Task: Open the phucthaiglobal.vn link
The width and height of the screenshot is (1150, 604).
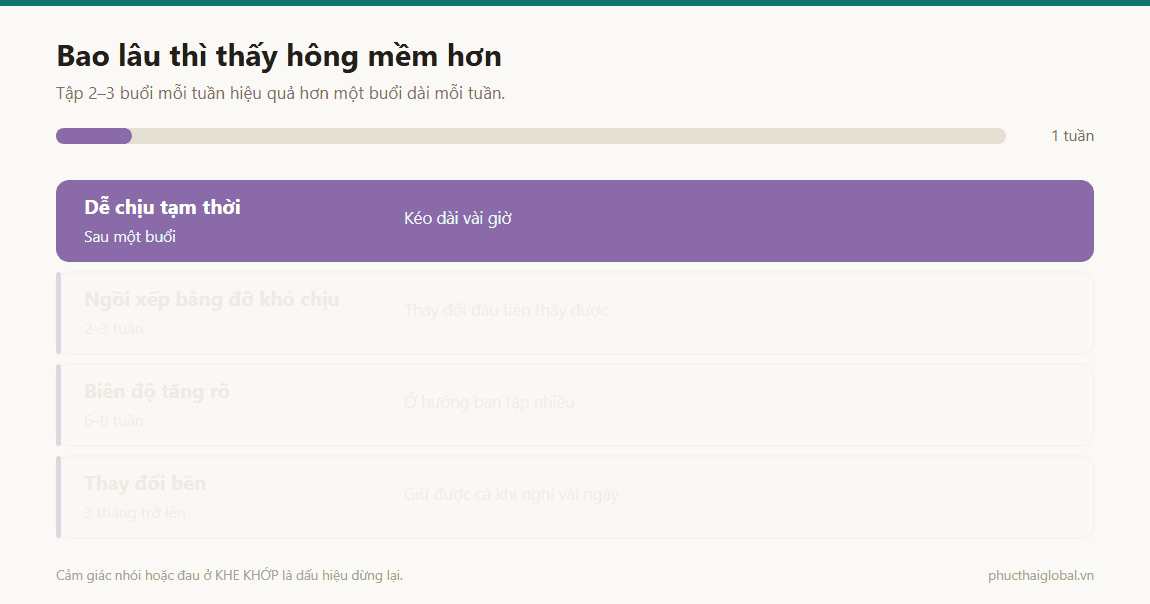Action: [1041, 575]
